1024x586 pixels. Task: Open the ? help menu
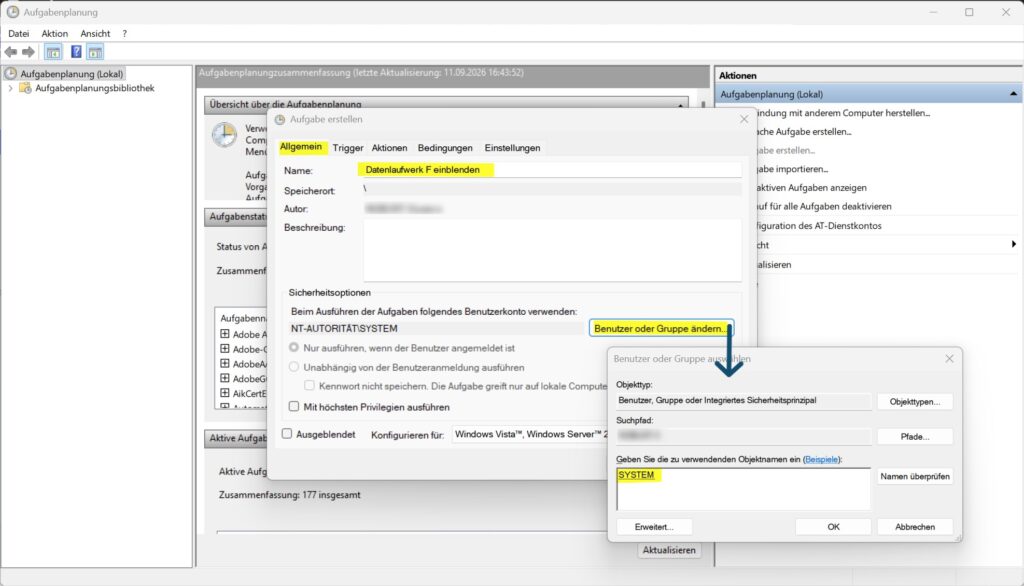coord(124,33)
